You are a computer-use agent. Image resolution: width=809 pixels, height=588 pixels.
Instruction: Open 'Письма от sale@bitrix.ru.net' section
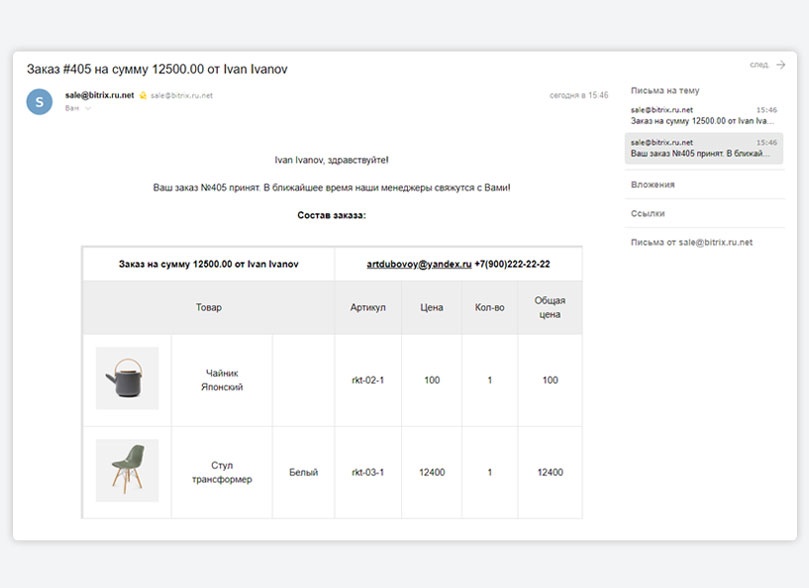click(x=691, y=243)
